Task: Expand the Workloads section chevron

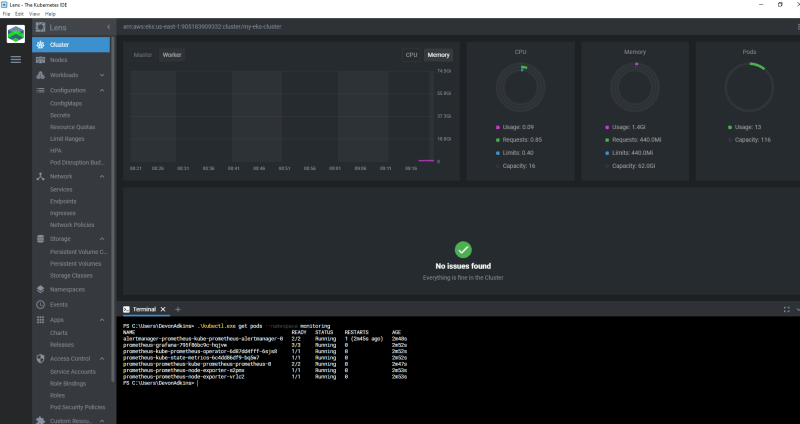Action: click(102, 75)
